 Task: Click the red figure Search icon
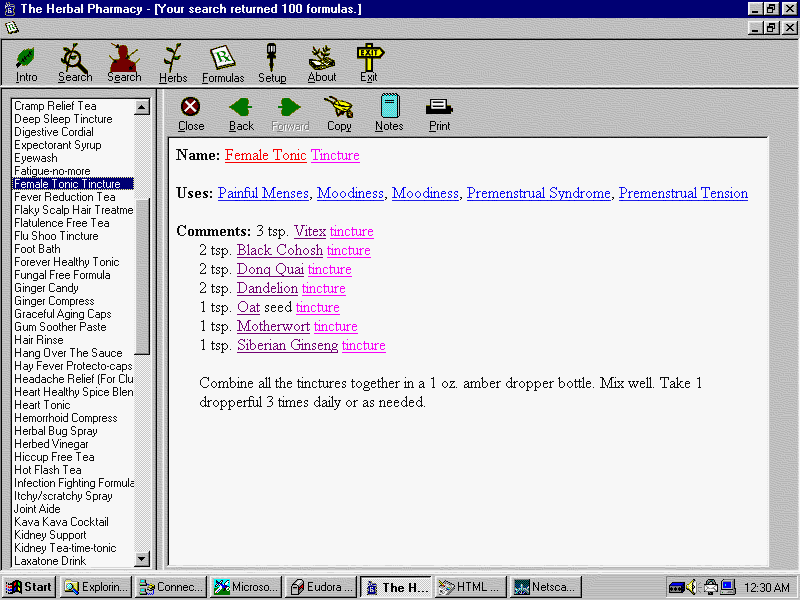(x=124, y=64)
